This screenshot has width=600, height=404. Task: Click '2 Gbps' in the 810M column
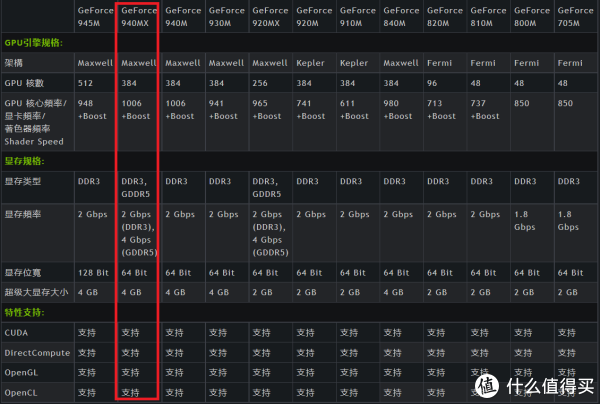tap(485, 214)
